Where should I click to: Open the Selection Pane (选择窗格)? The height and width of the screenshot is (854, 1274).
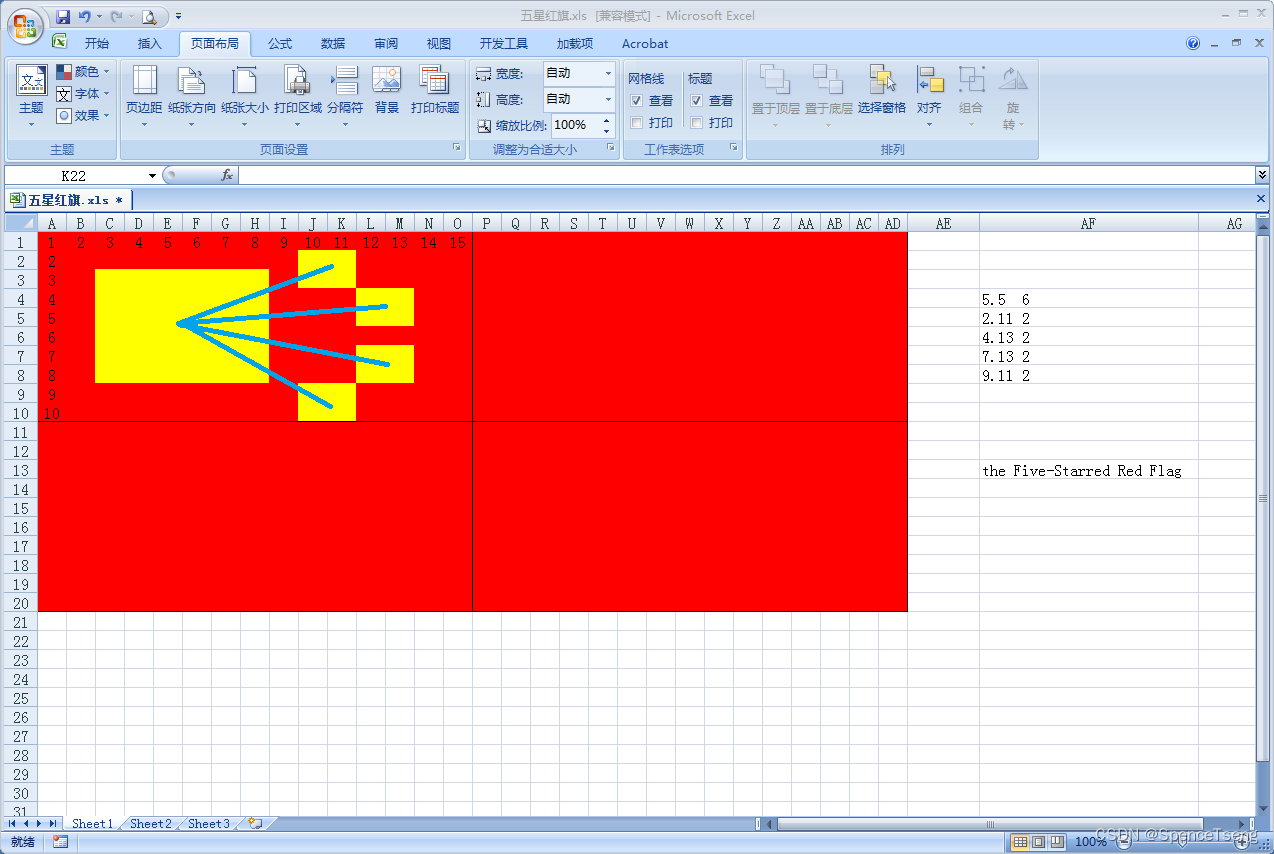point(881,90)
